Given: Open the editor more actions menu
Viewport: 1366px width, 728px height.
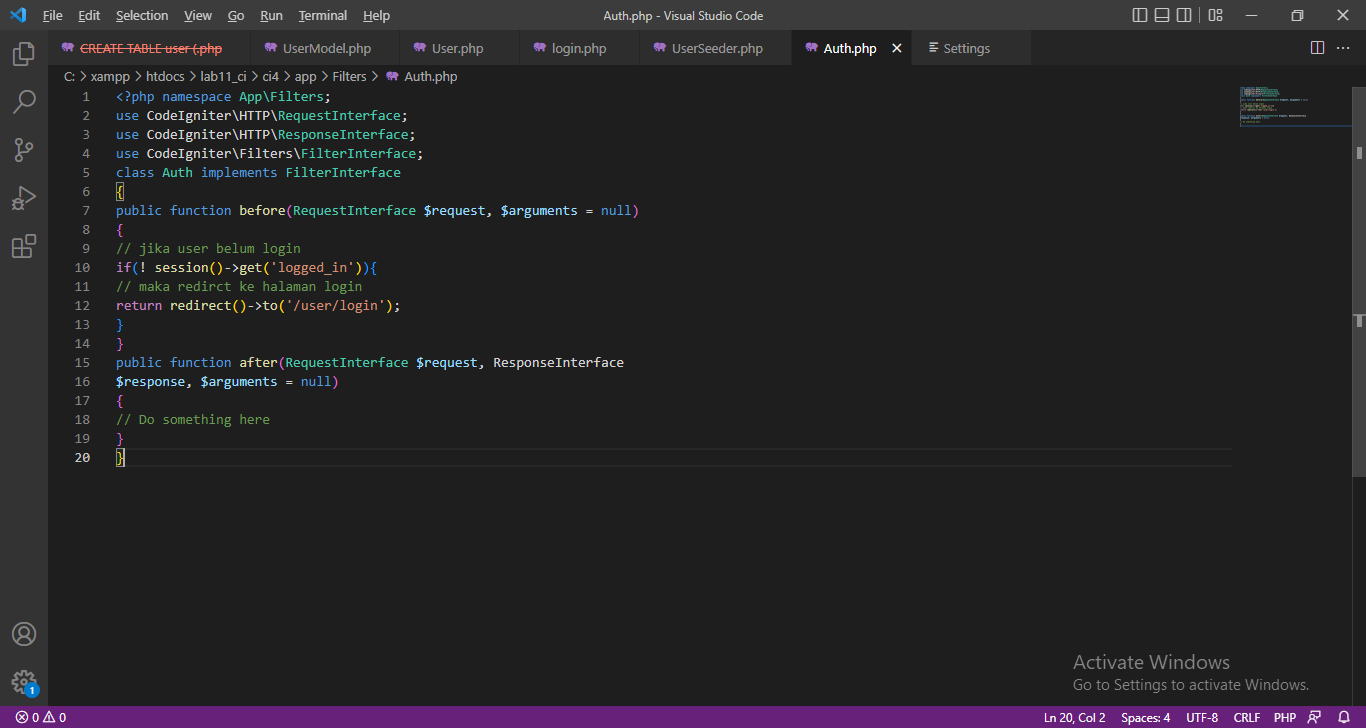Looking at the screenshot, I should [1343, 47].
